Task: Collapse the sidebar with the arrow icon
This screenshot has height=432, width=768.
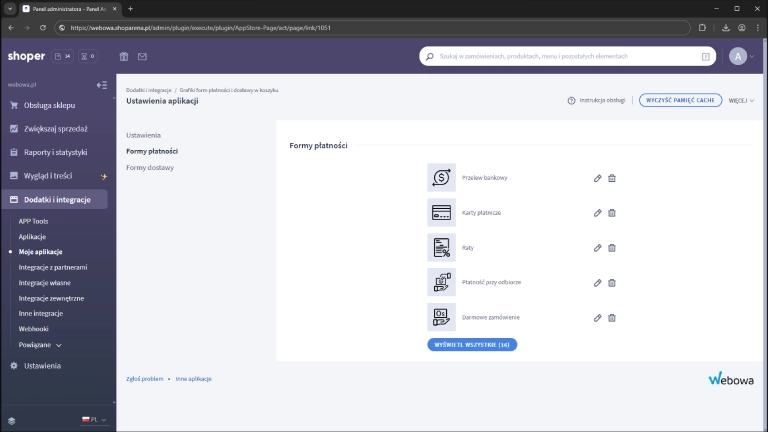Action: coord(101,85)
